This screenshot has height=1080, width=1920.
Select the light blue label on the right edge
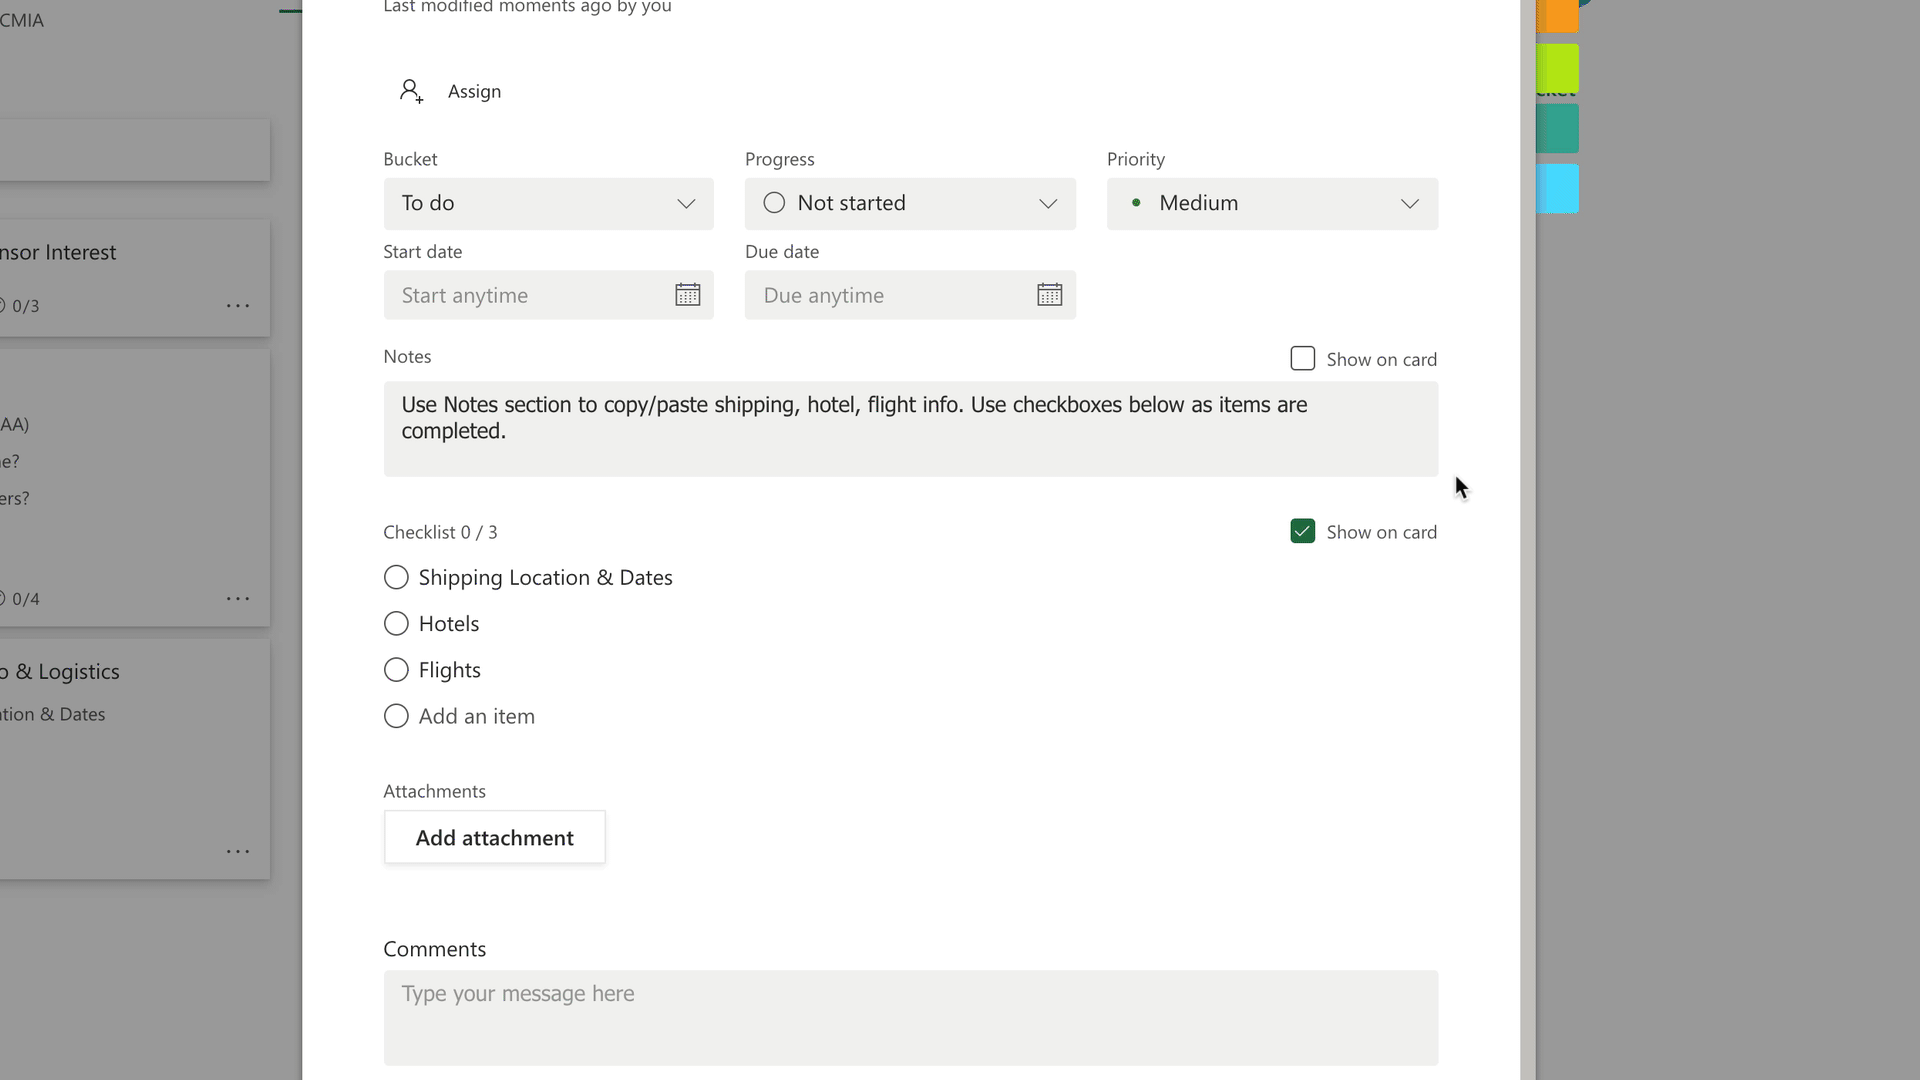(1557, 188)
